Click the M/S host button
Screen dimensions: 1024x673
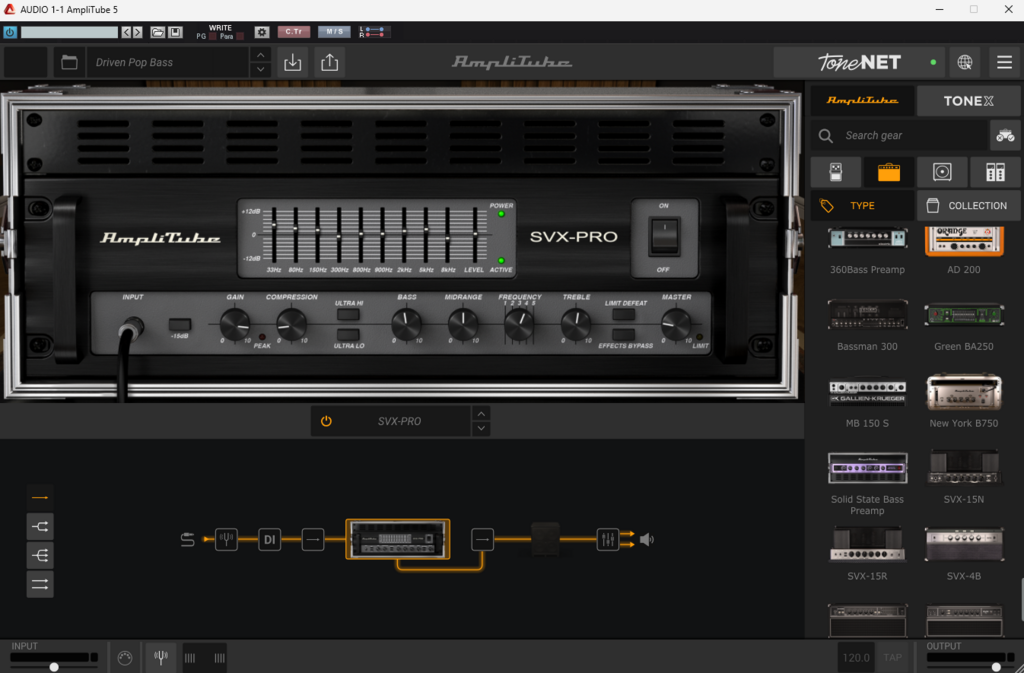334,31
